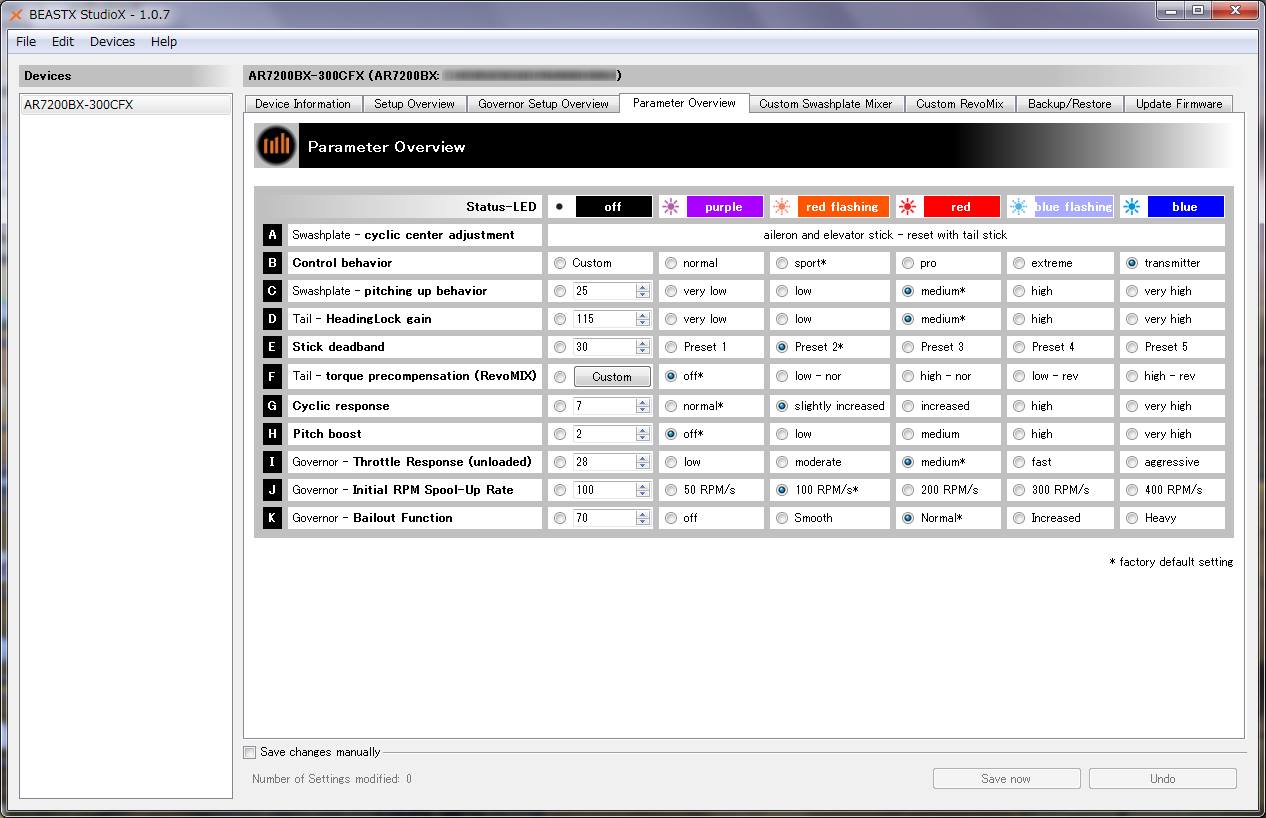Image resolution: width=1266 pixels, height=818 pixels.
Task: Click the HeadingLock gain value field showing 115
Action: [605, 319]
